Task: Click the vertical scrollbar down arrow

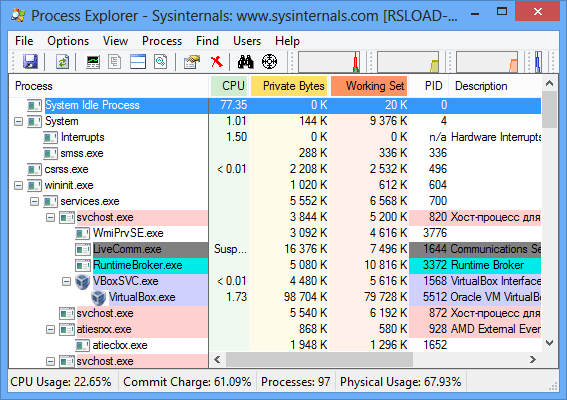Action: pos(550,343)
